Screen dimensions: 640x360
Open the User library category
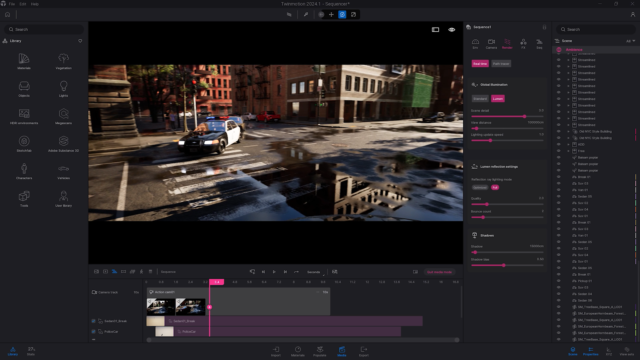63,199
